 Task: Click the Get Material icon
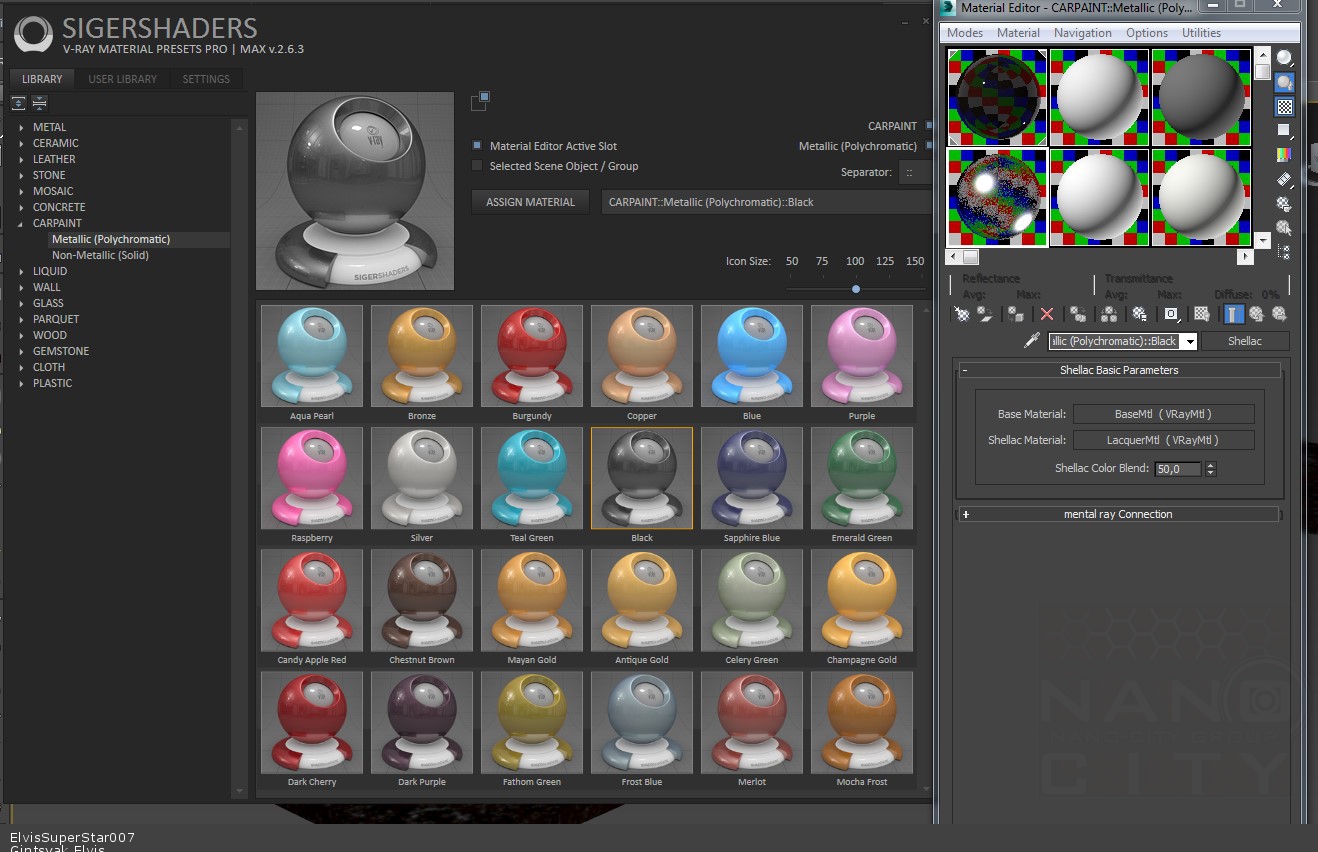coord(962,314)
